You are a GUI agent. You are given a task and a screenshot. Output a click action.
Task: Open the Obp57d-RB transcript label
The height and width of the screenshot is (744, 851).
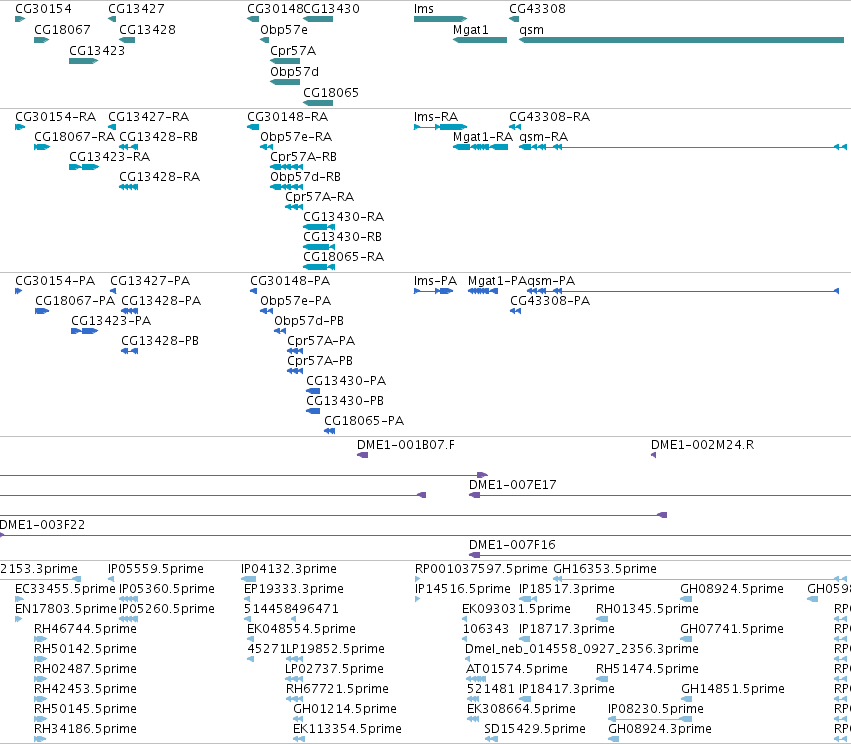pyautogui.click(x=306, y=177)
